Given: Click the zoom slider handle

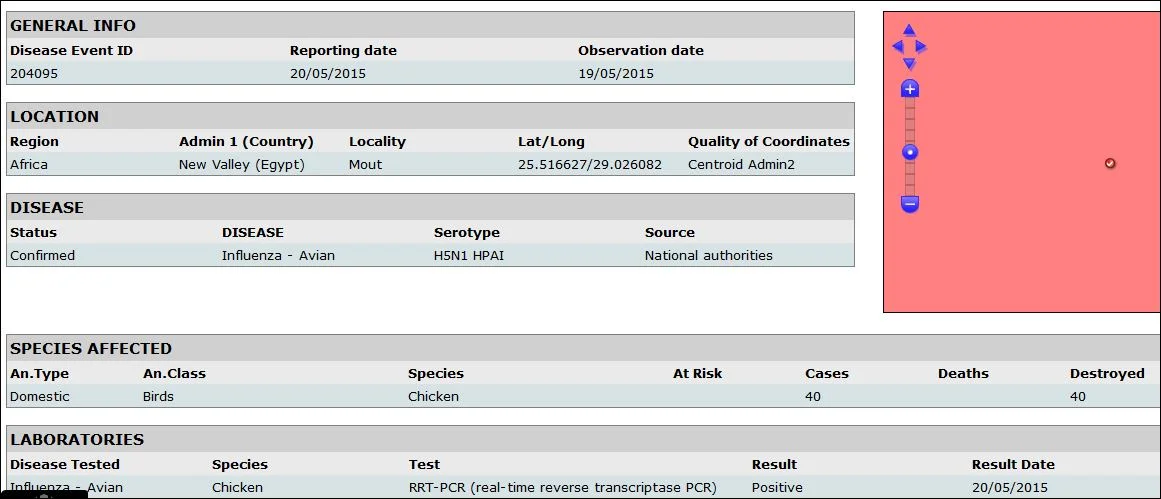Looking at the screenshot, I should (x=910, y=153).
